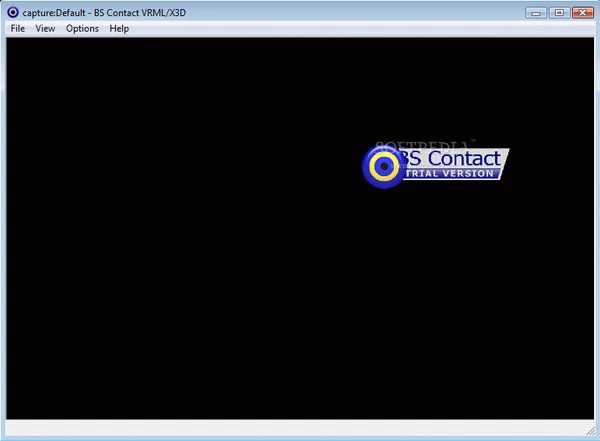Click the BS Contact title bar icon
600x441 pixels.
click(x=13, y=13)
